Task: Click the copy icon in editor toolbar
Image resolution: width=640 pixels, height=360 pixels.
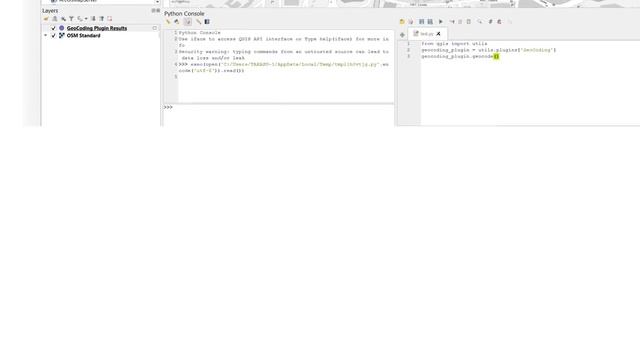Action: click(x=460, y=22)
